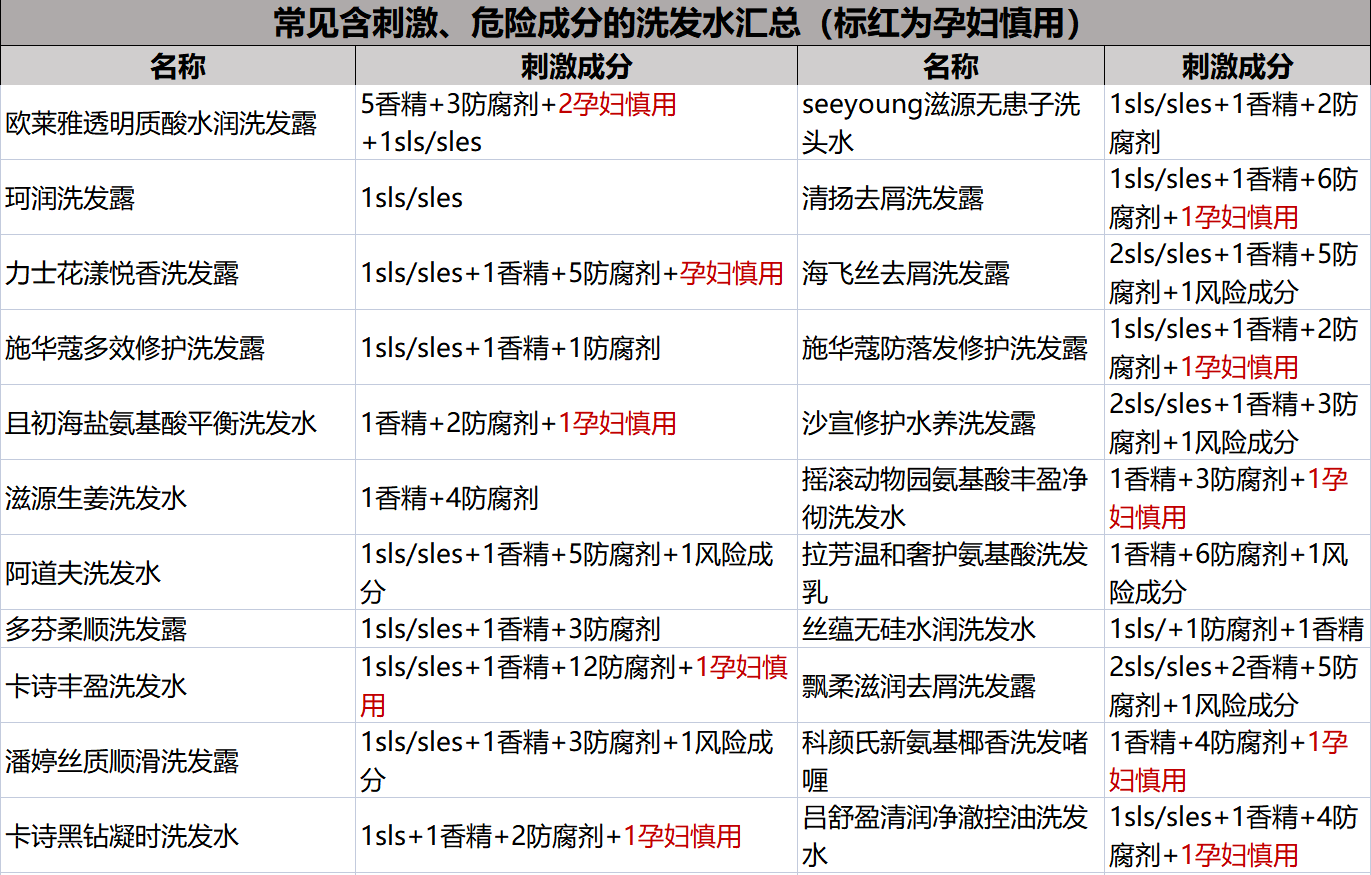Click the 名称 header above seeyoung滋源无患子洗头水

[951, 66]
